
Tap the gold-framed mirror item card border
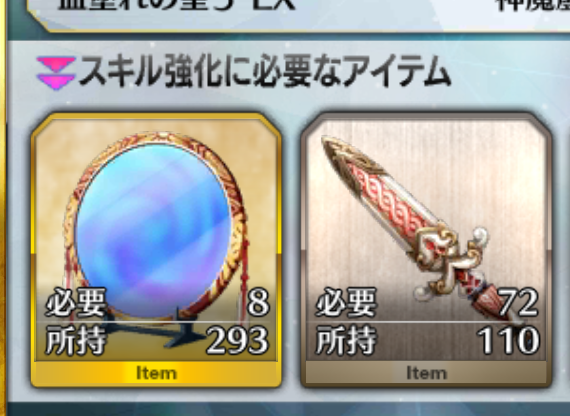click(x=156, y=250)
